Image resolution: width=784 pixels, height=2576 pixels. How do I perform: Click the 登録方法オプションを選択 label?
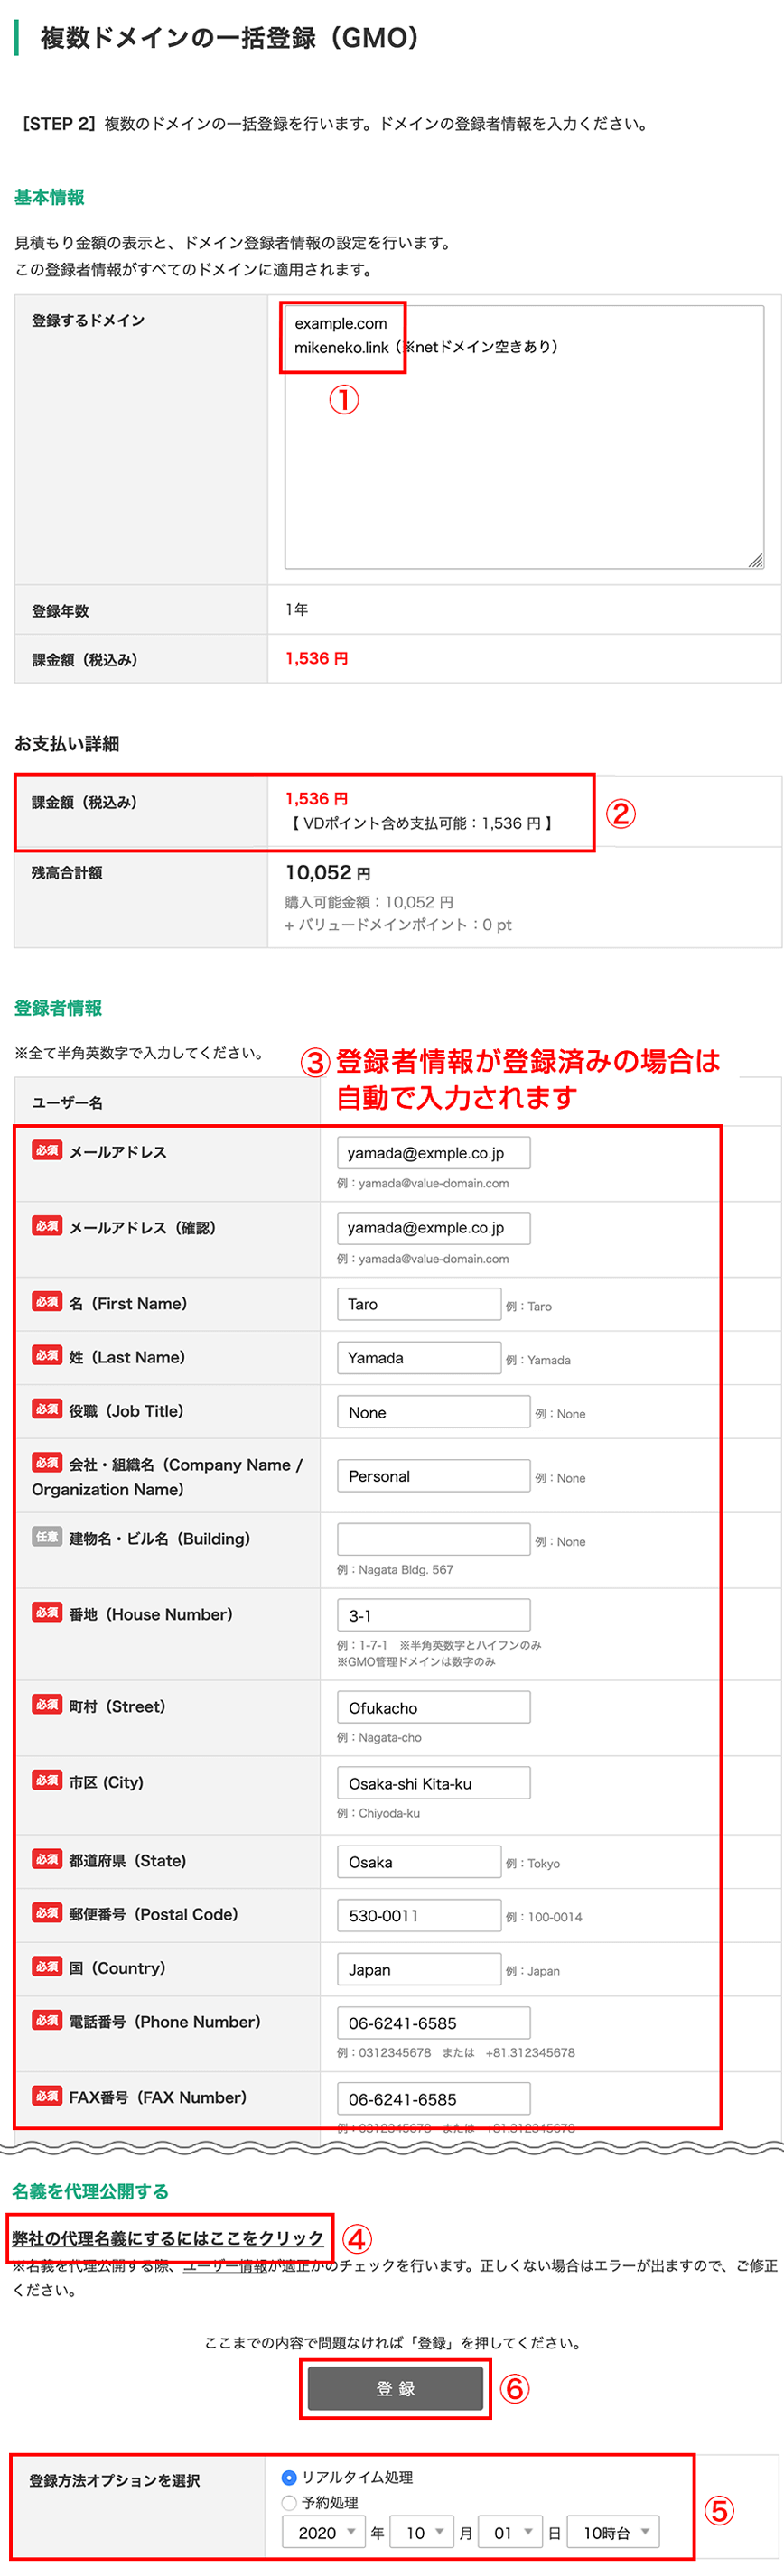coord(115,2481)
